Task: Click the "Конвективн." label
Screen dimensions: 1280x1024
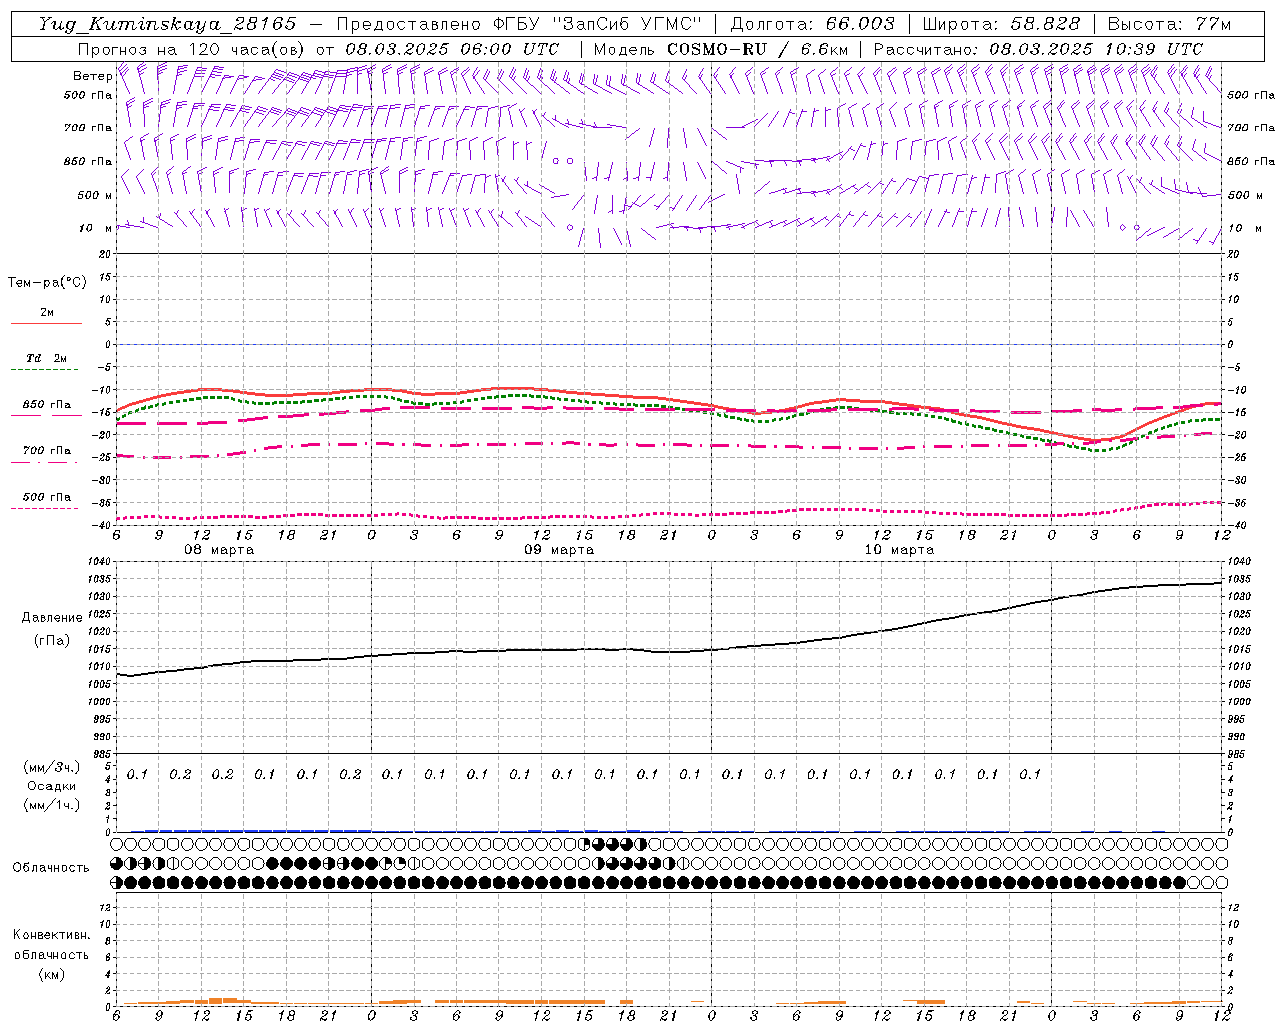Action: (51, 935)
